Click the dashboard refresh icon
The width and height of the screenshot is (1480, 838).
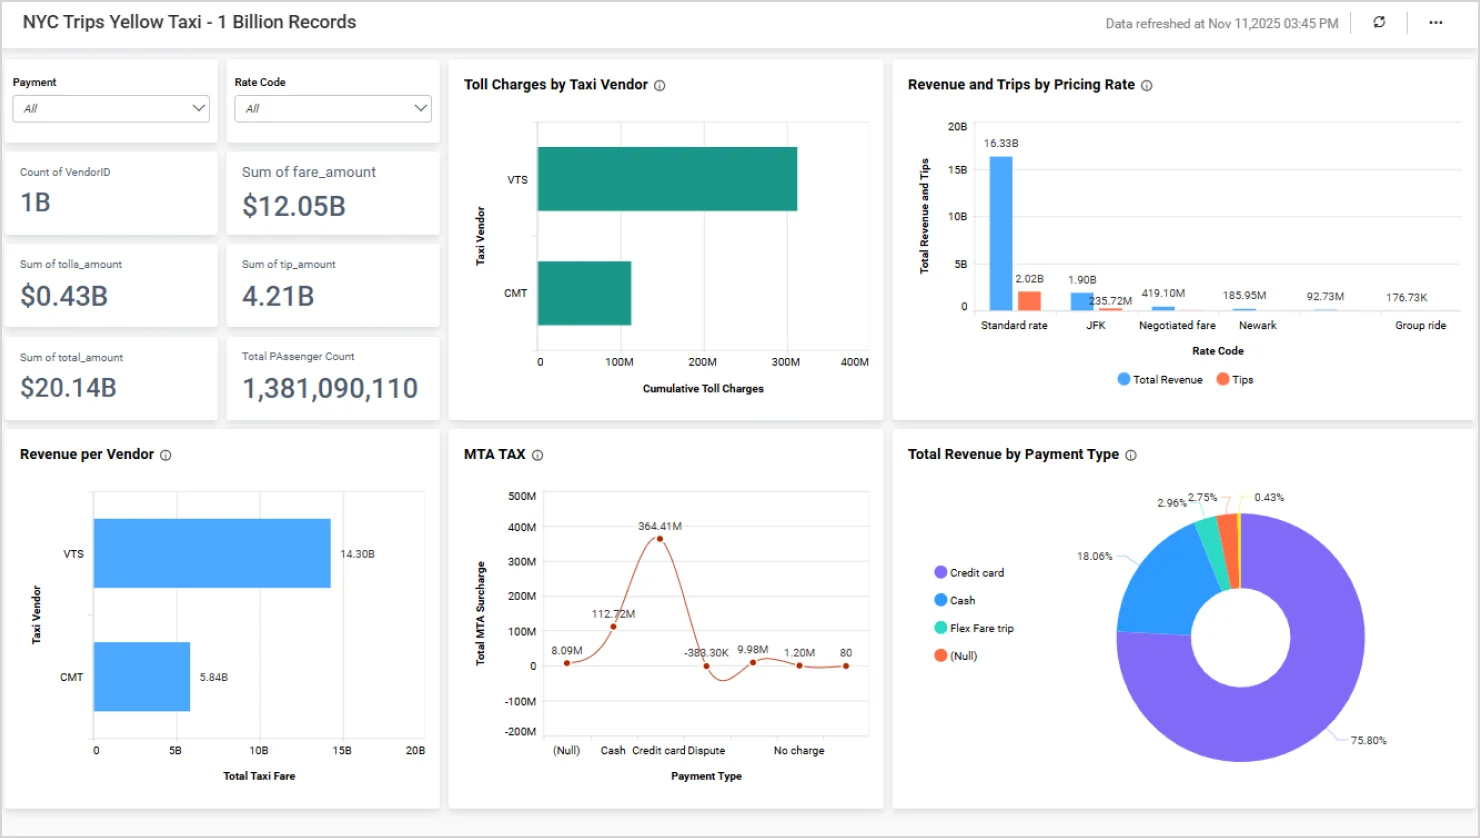coord(1379,22)
